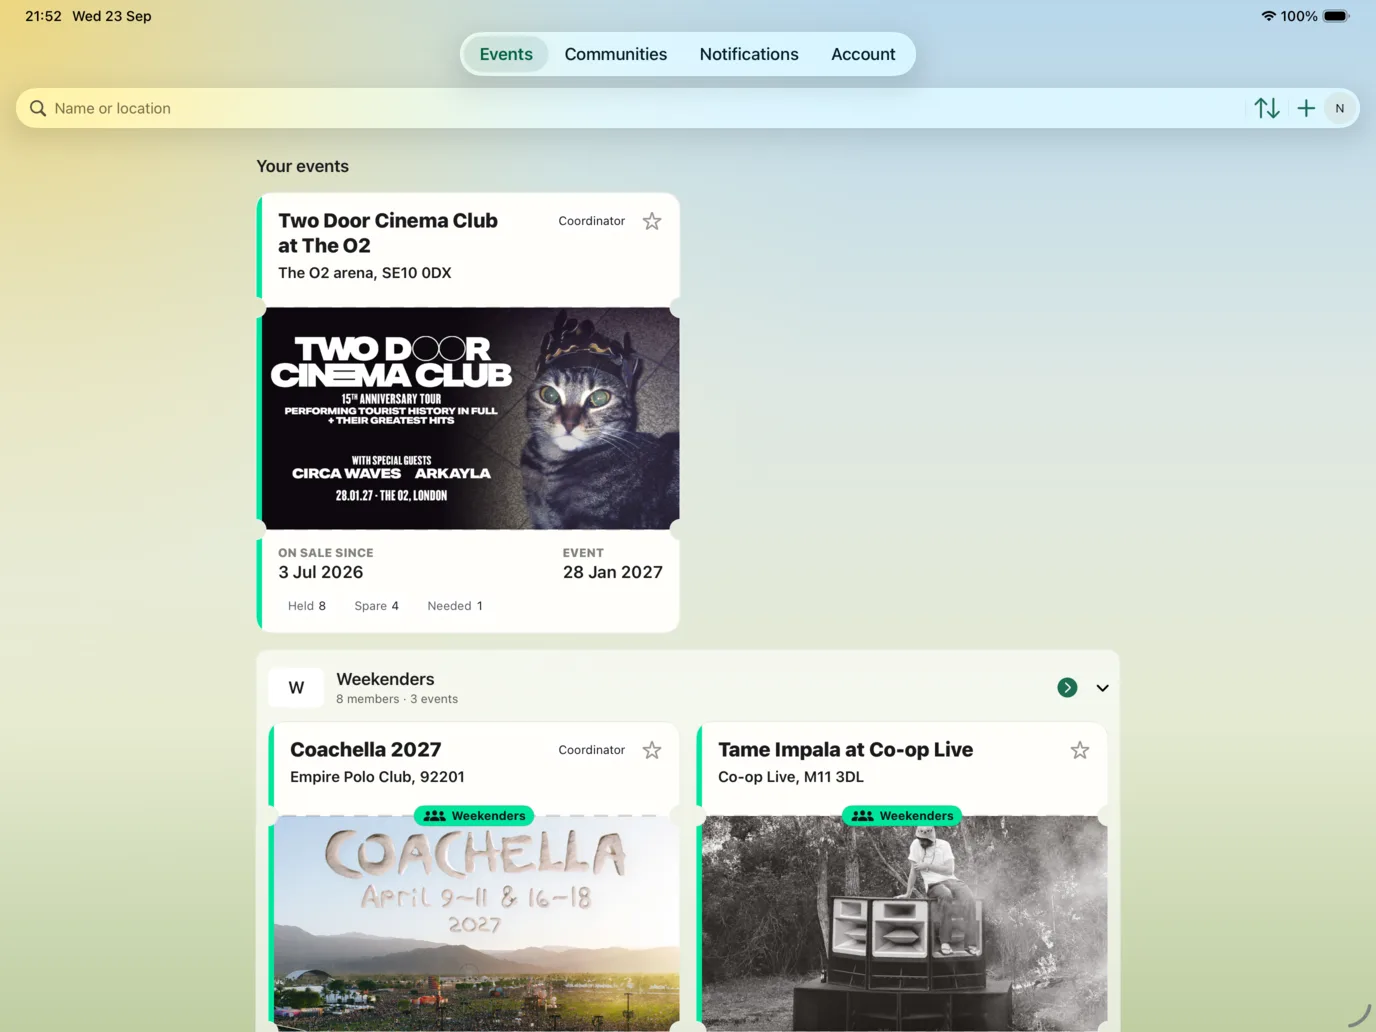
Task: Select Coordinator label on Two Door card
Action: [x=592, y=221]
